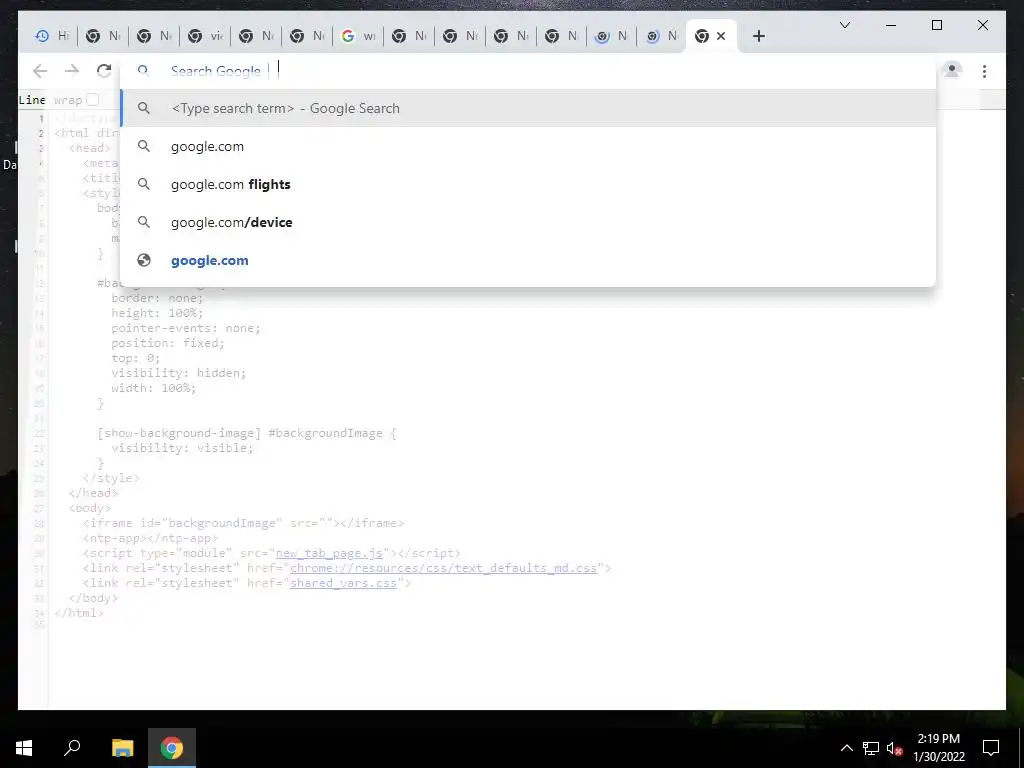
Task: Open Windows taskbar search
Action: (x=72, y=748)
